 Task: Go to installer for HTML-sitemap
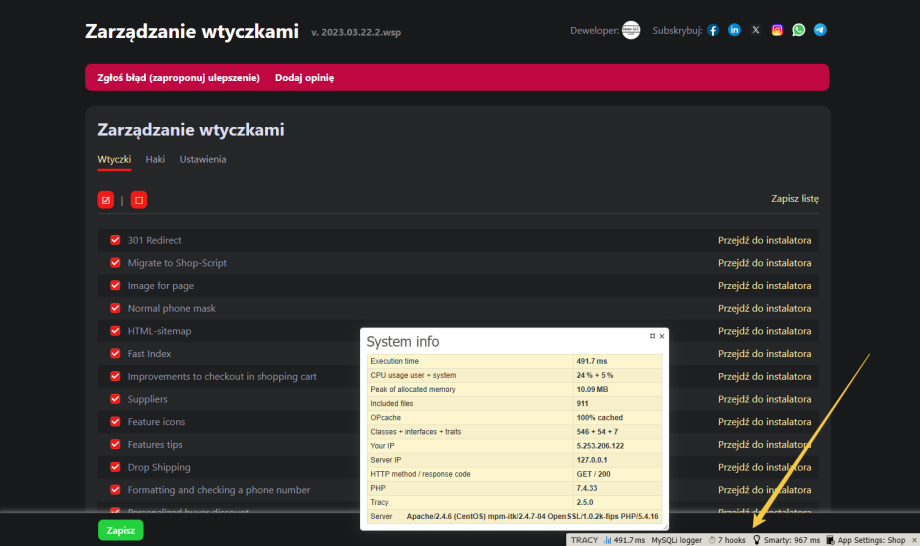point(765,331)
